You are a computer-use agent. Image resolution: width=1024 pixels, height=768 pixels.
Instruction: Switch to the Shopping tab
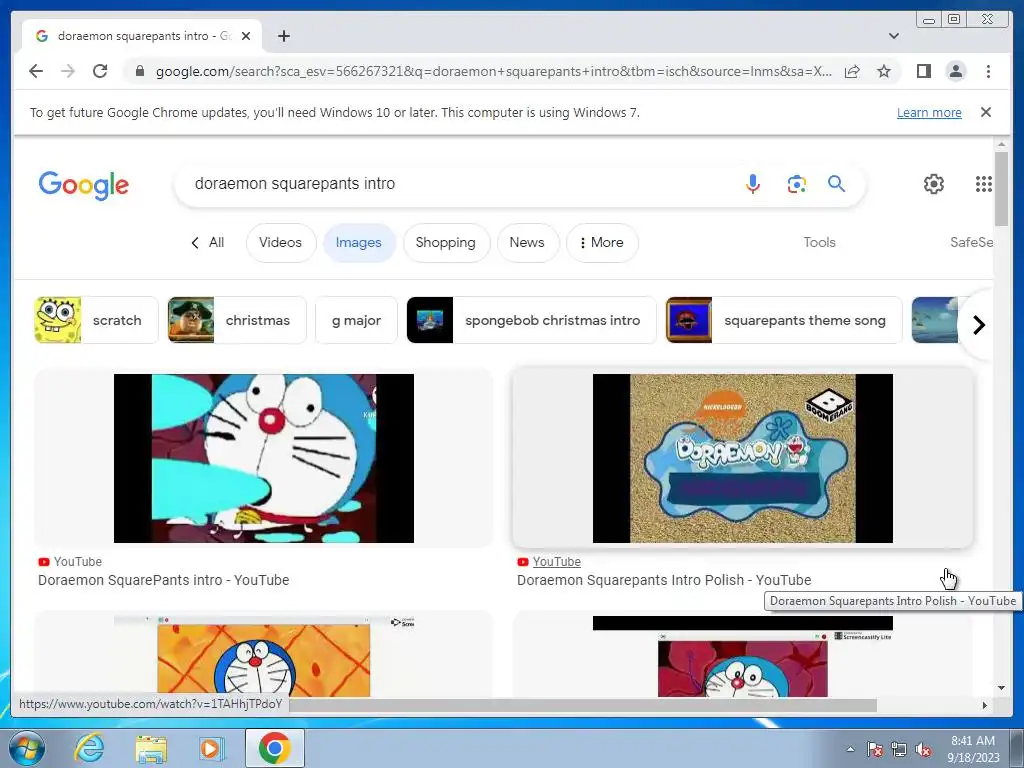(445, 242)
